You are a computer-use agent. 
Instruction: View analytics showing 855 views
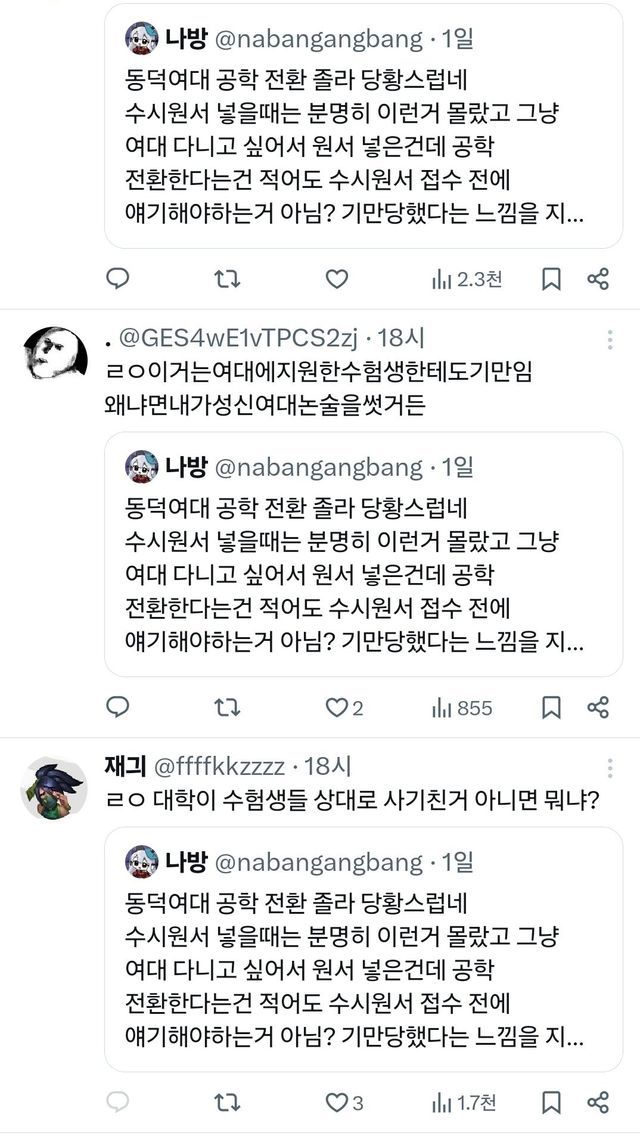point(462,707)
